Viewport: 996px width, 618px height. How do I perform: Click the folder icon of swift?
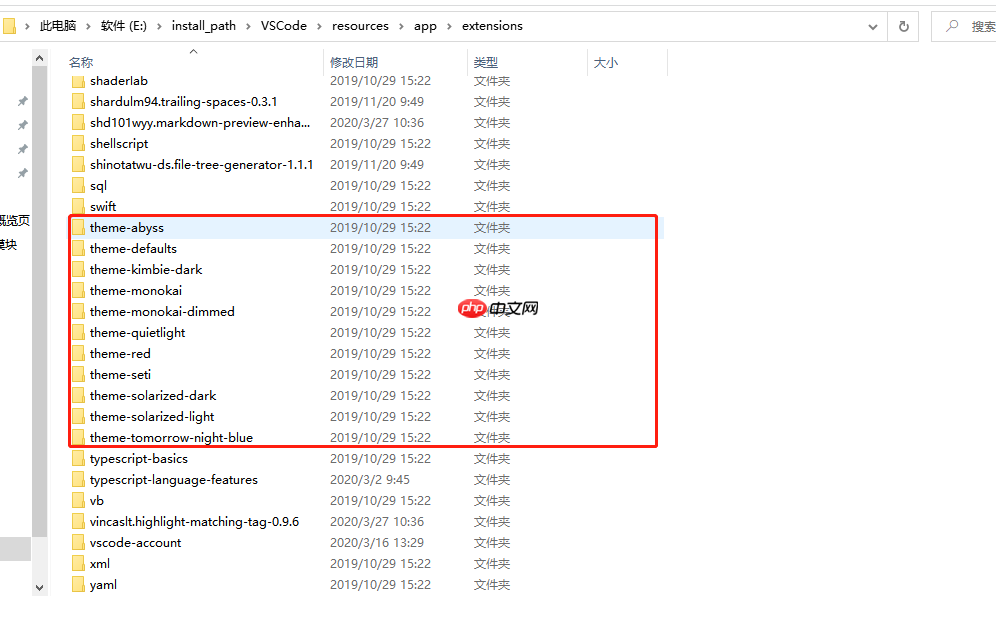click(x=78, y=206)
